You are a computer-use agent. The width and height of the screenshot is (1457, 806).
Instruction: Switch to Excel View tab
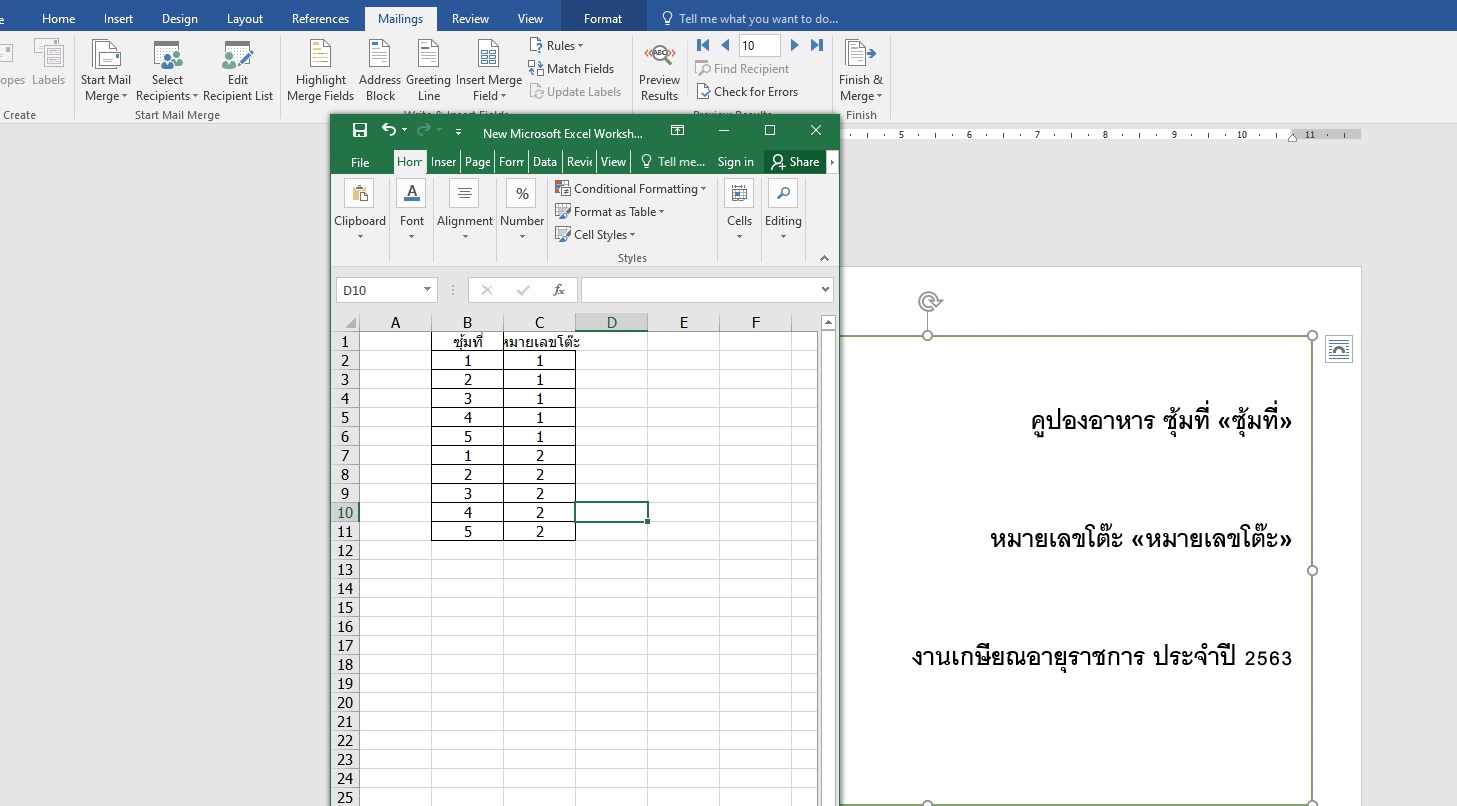pyautogui.click(x=614, y=162)
